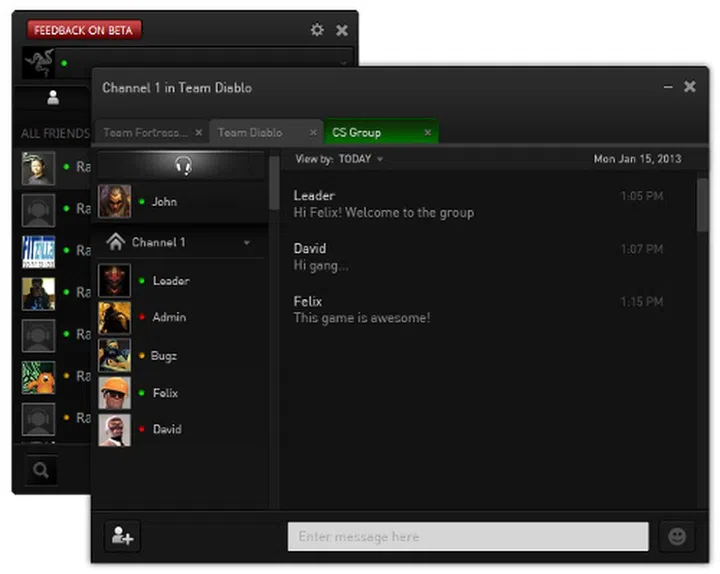Click the Razer logo profile avatar
Viewport: 720px width, 574px height.
pos(39,63)
